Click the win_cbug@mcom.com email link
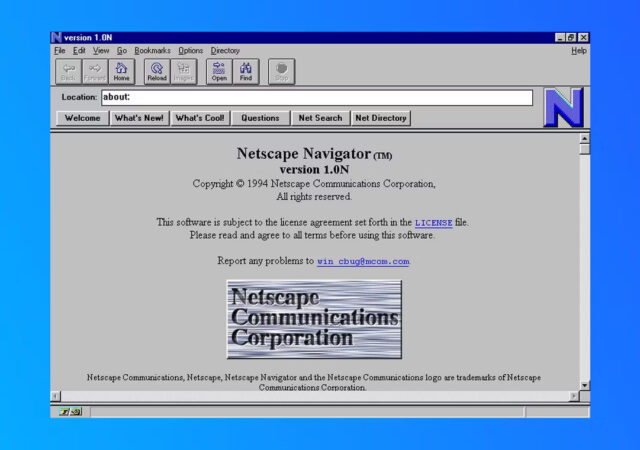Screen dimensions: 640x450 363,261
